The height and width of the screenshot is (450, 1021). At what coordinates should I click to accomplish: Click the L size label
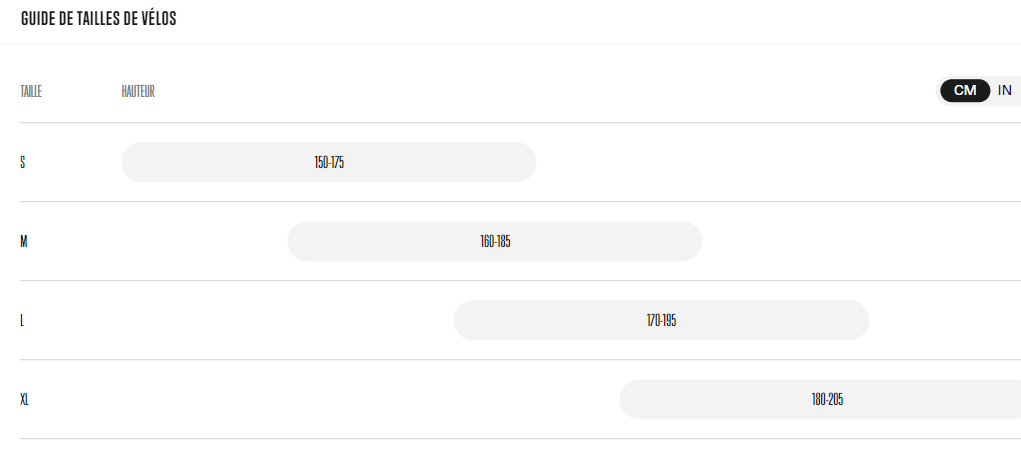[21, 320]
